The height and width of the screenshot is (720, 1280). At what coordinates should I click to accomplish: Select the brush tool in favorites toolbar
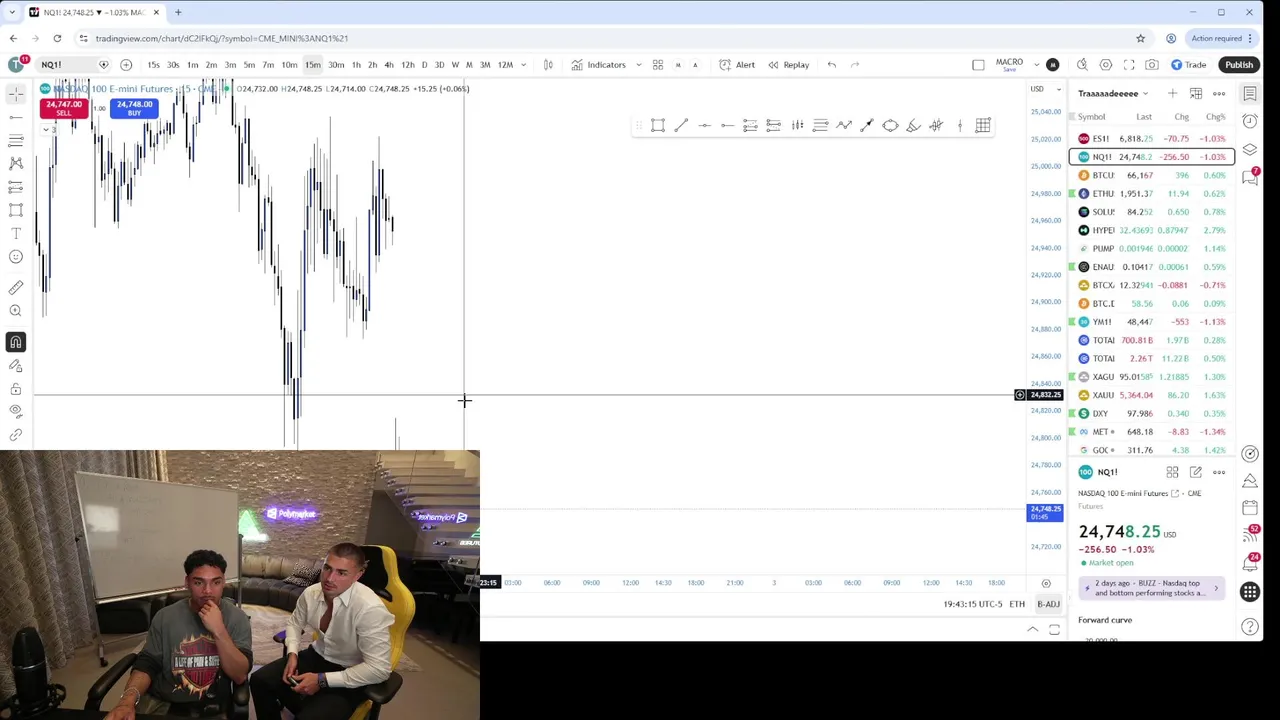tap(913, 125)
